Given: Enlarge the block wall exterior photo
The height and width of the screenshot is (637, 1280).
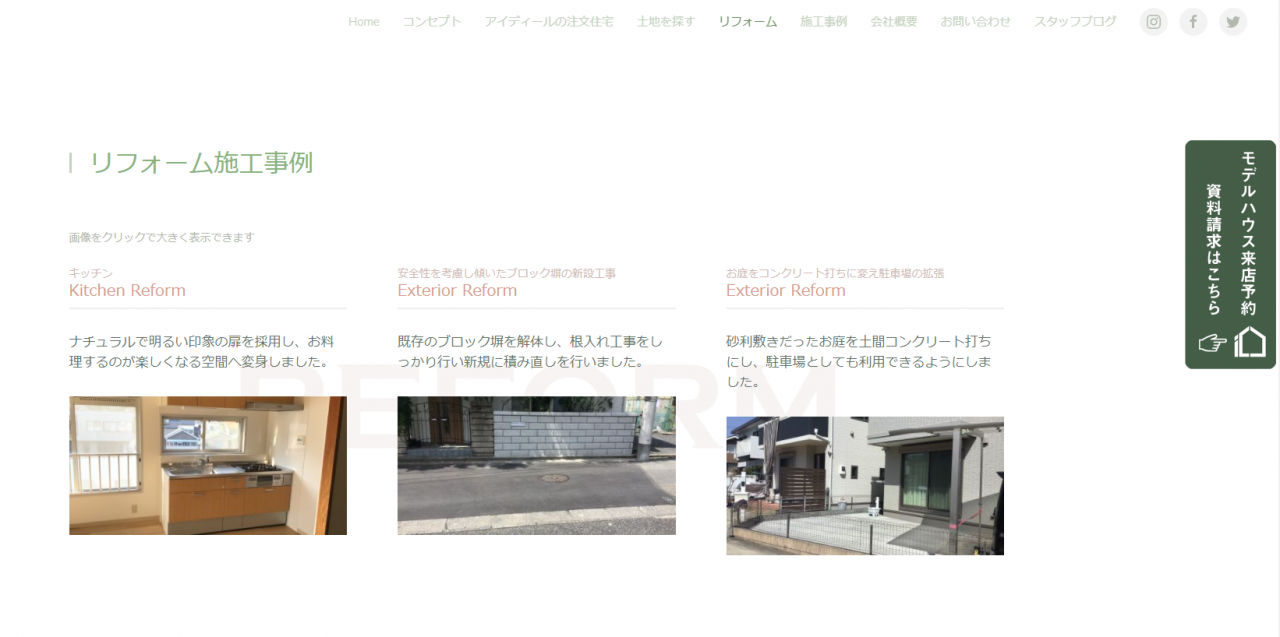Looking at the screenshot, I should point(536,465).
